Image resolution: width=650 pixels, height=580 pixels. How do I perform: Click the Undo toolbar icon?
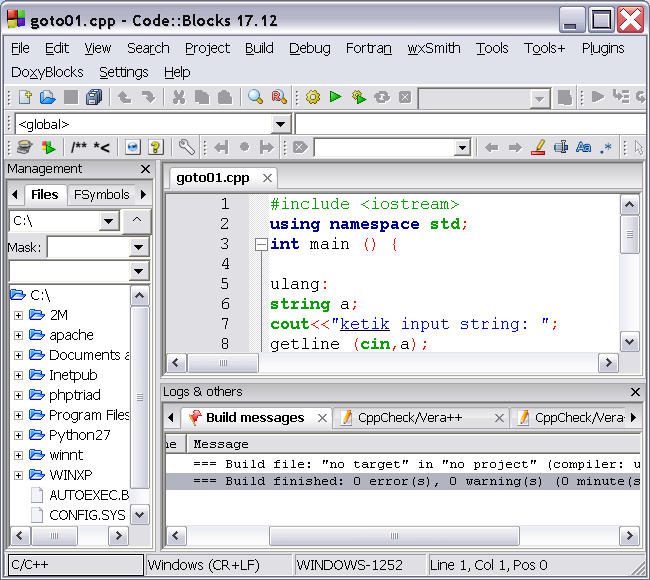(x=124, y=97)
